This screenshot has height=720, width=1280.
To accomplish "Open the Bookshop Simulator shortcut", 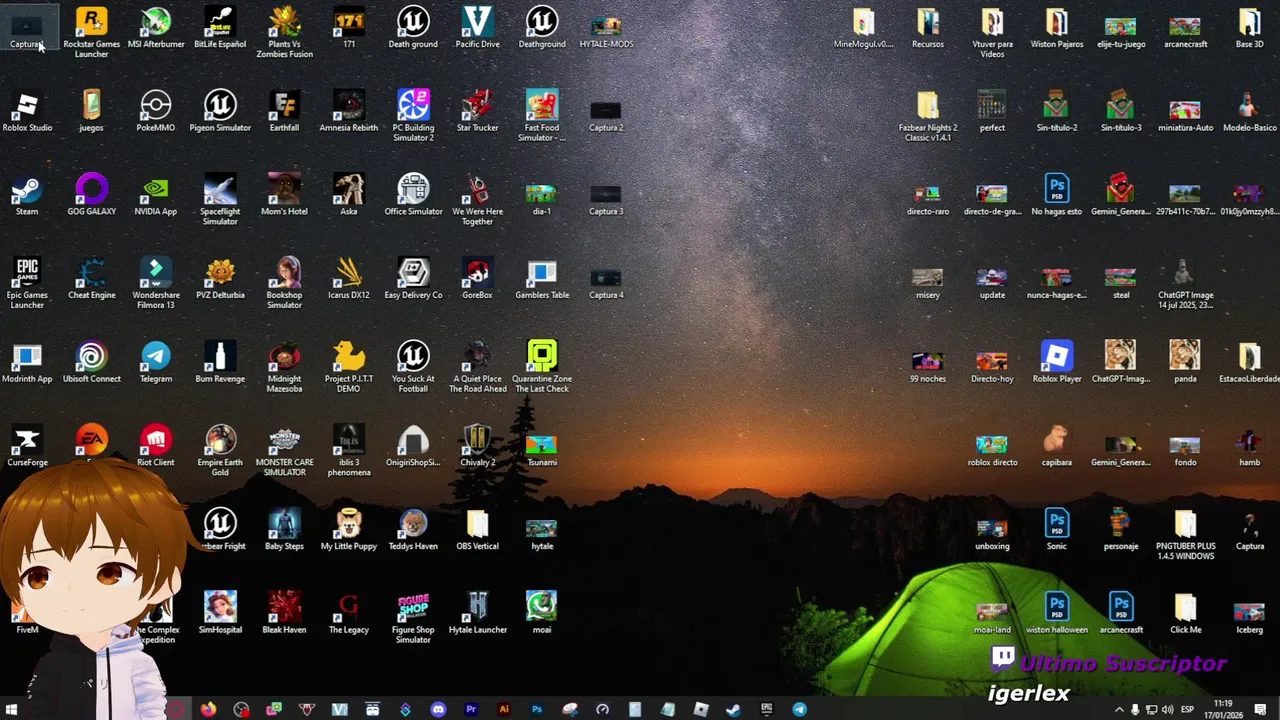I will click(x=285, y=283).
